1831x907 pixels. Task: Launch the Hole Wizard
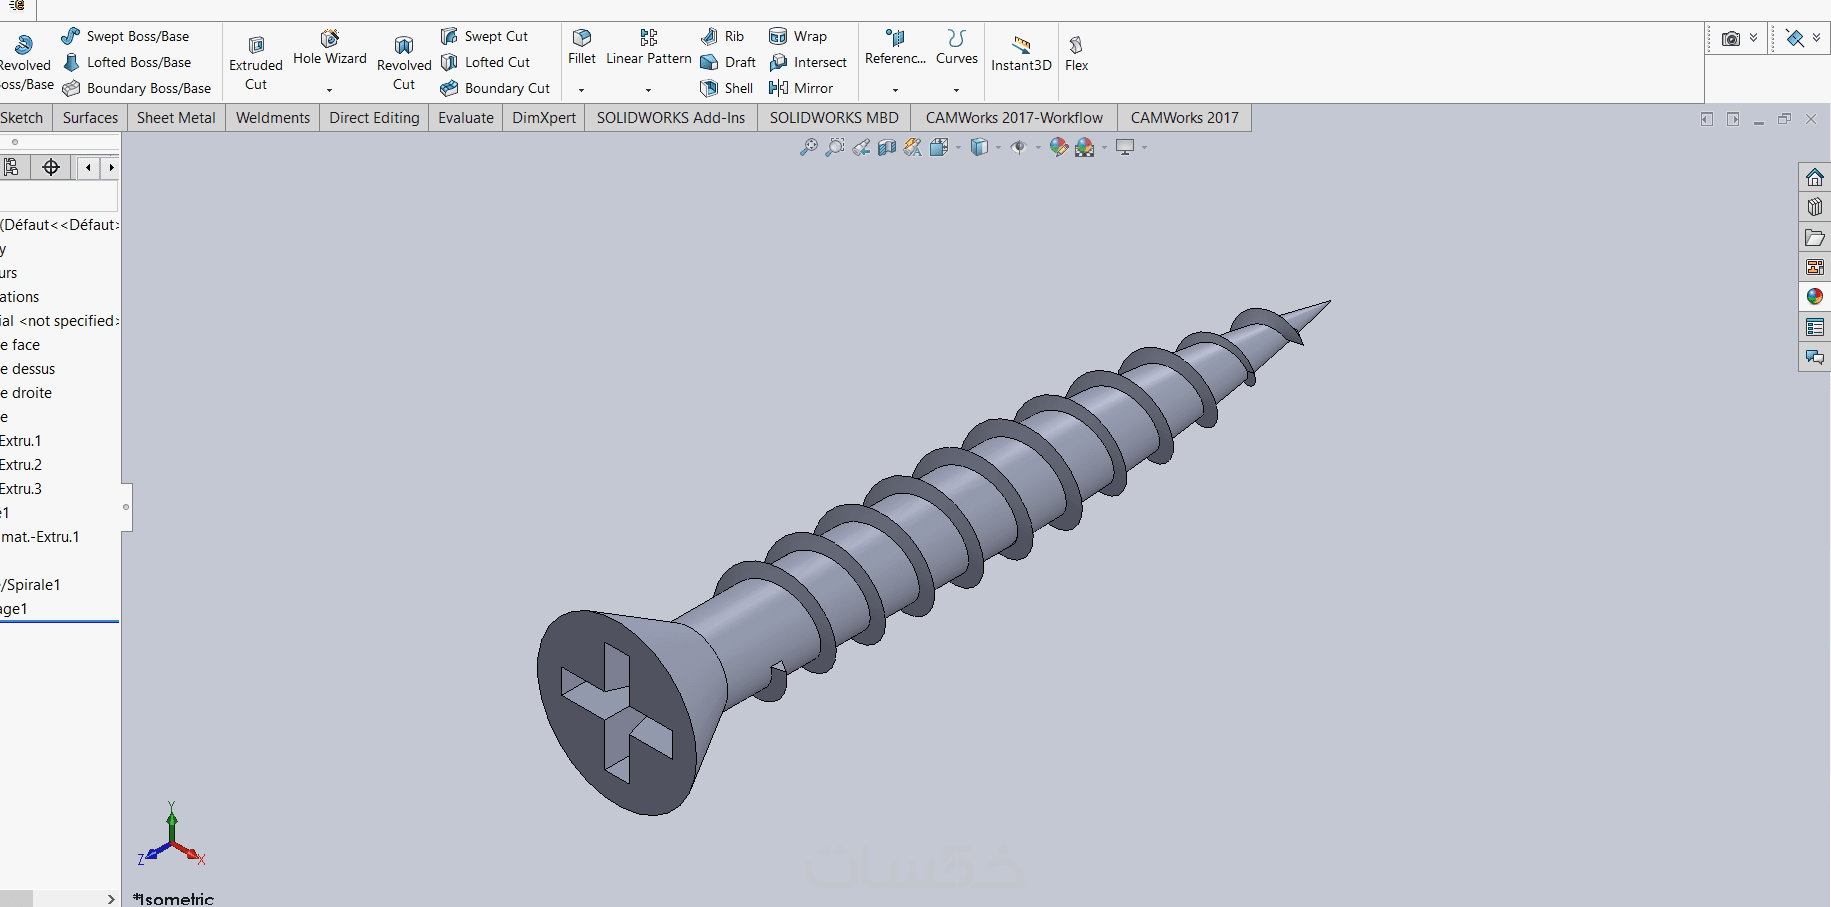tap(330, 48)
